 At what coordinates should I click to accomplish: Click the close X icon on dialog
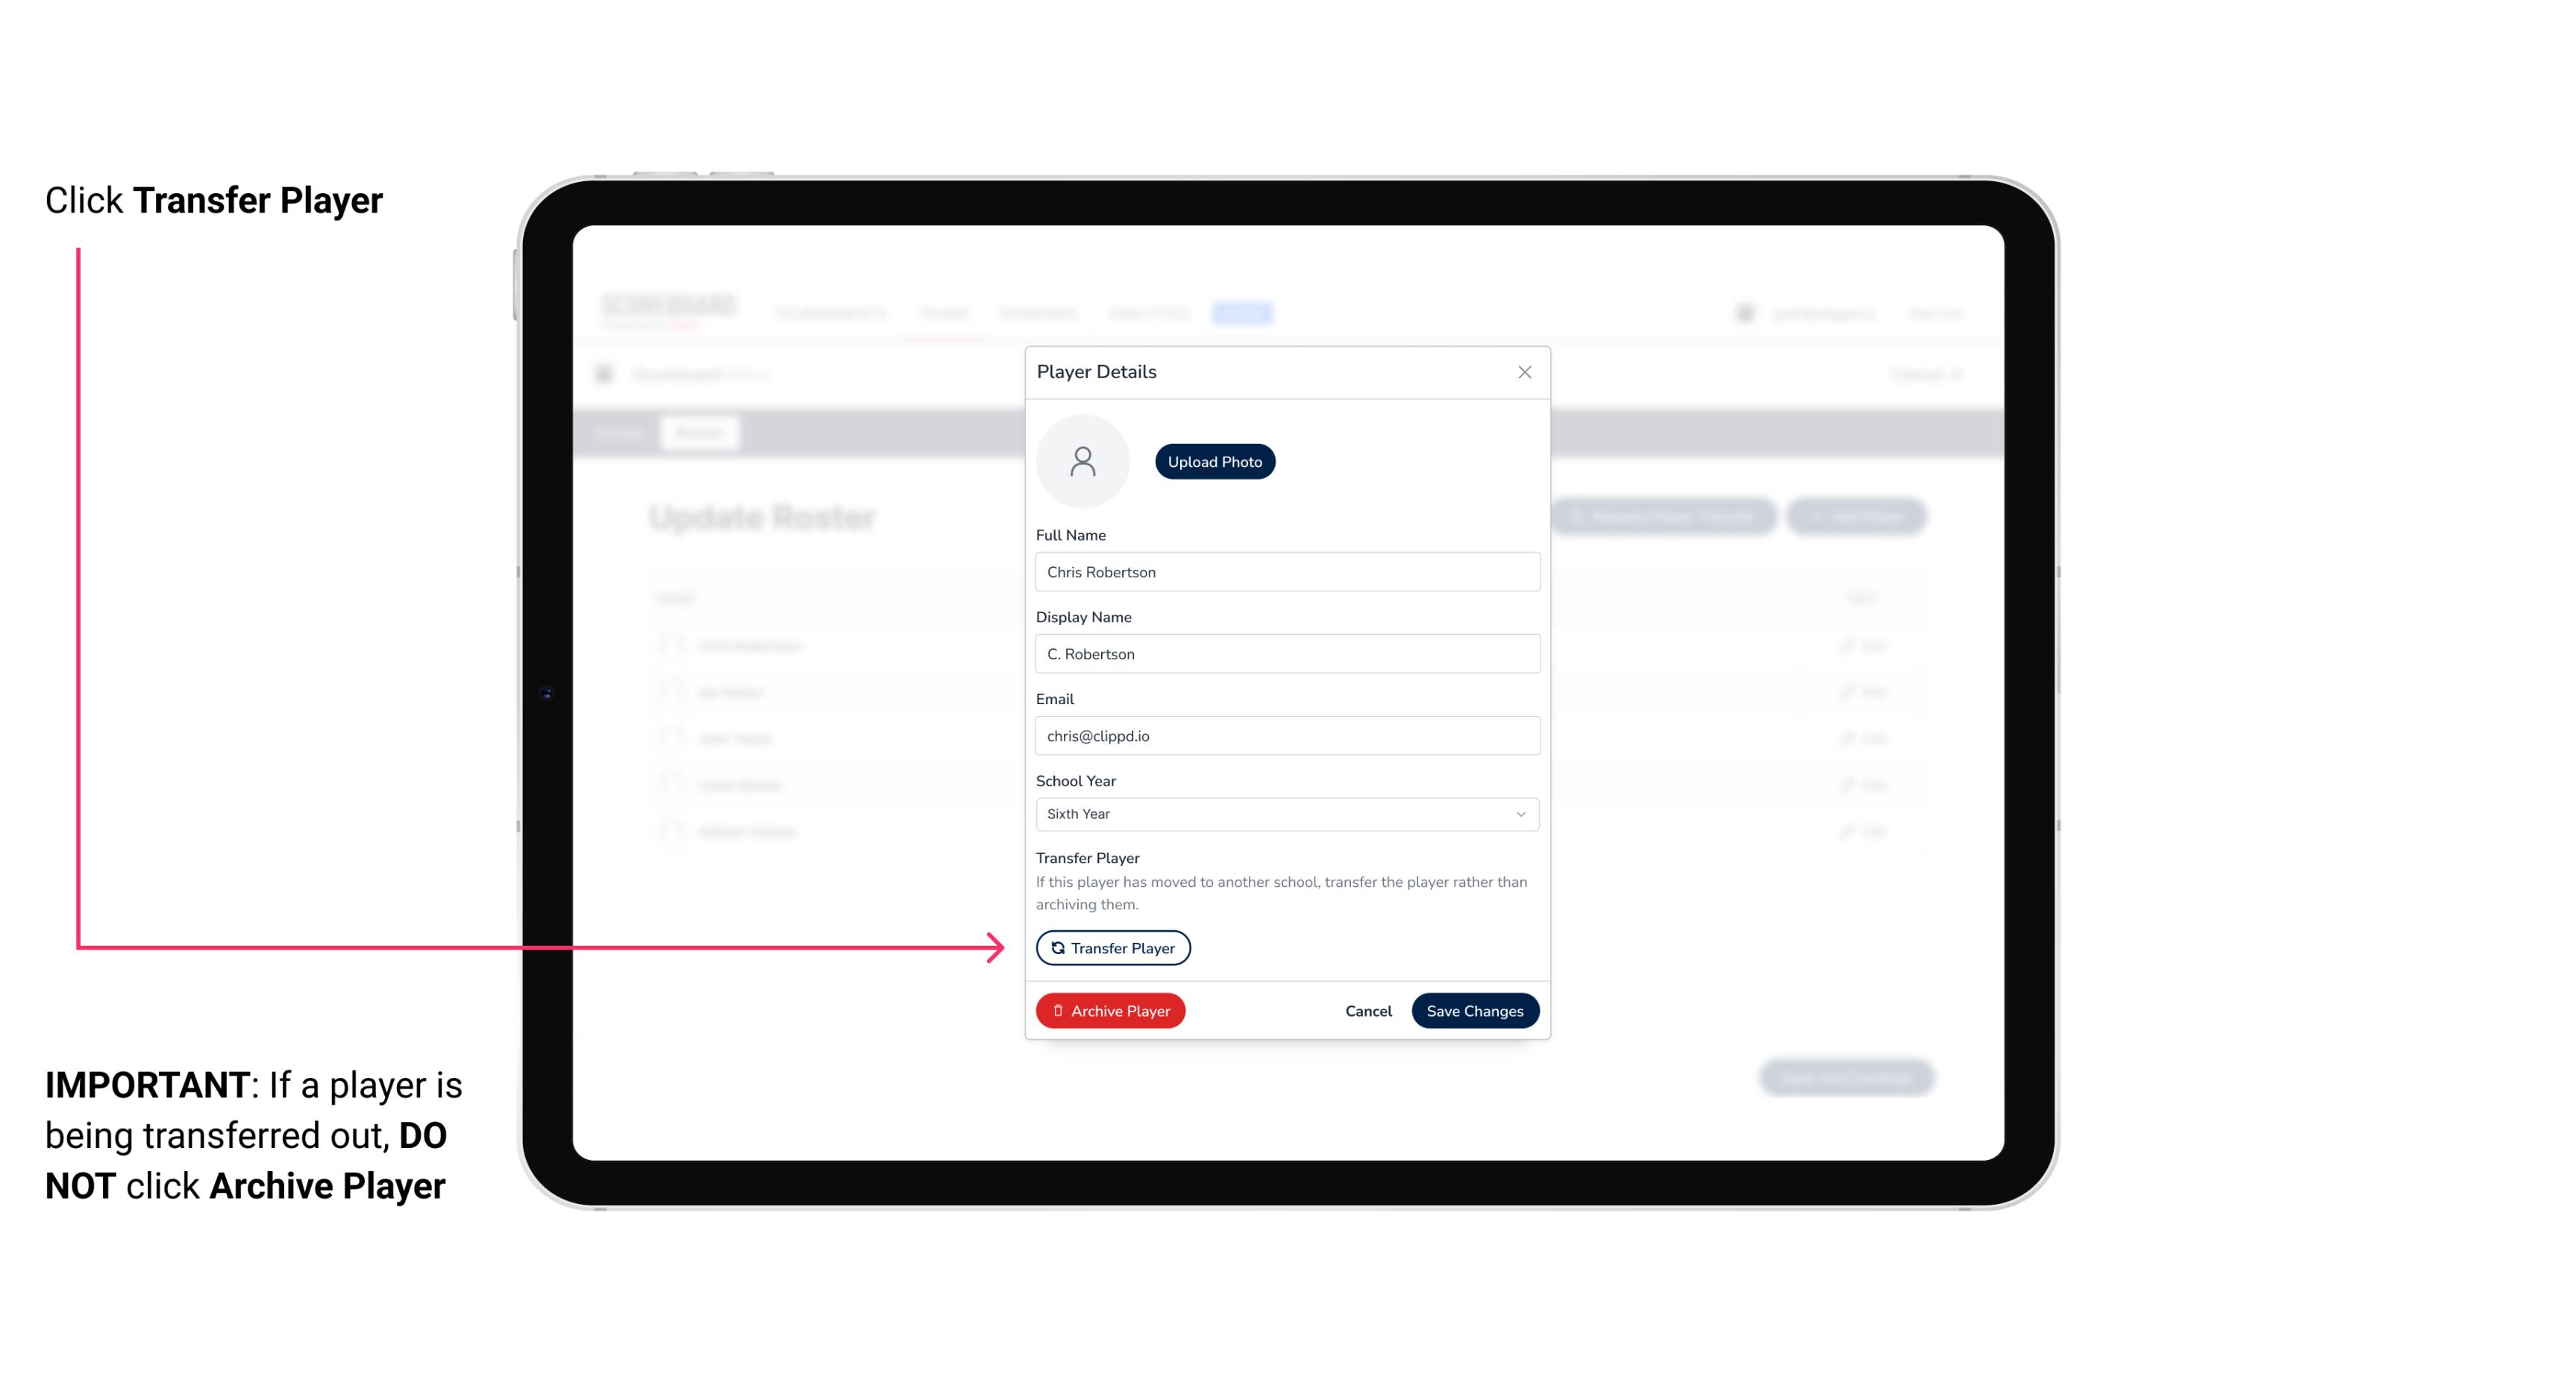(1524, 372)
